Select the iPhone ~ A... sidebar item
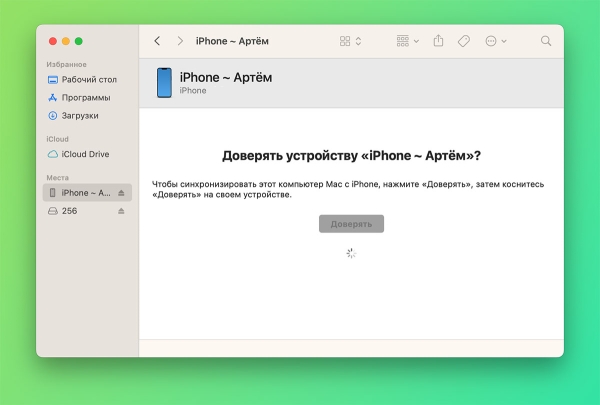 coord(85,192)
